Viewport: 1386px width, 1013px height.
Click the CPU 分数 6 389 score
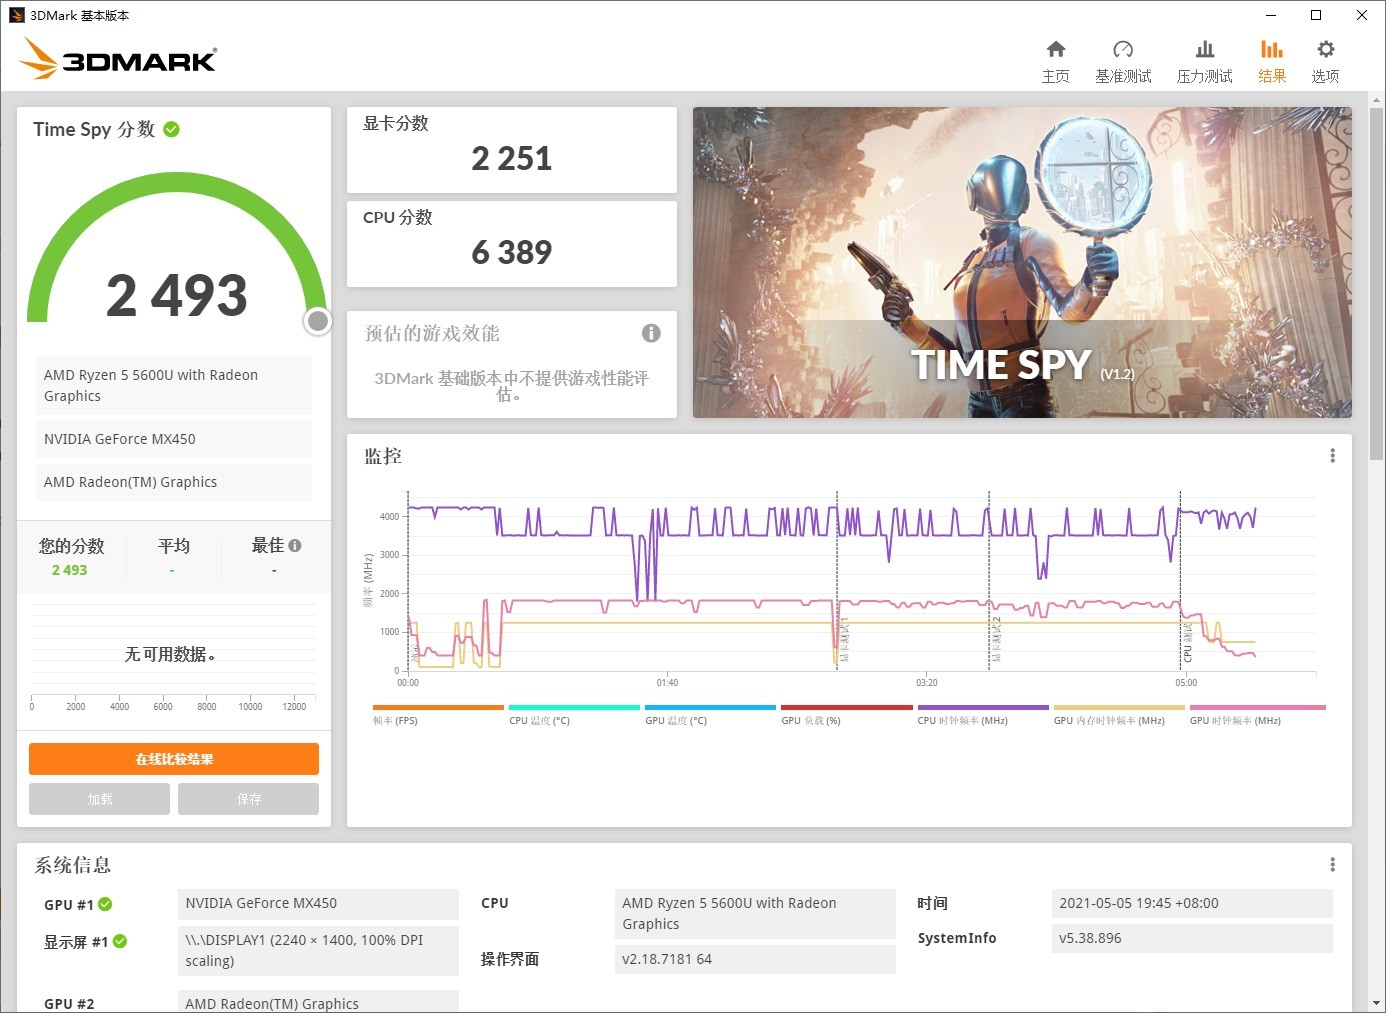(512, 252)
